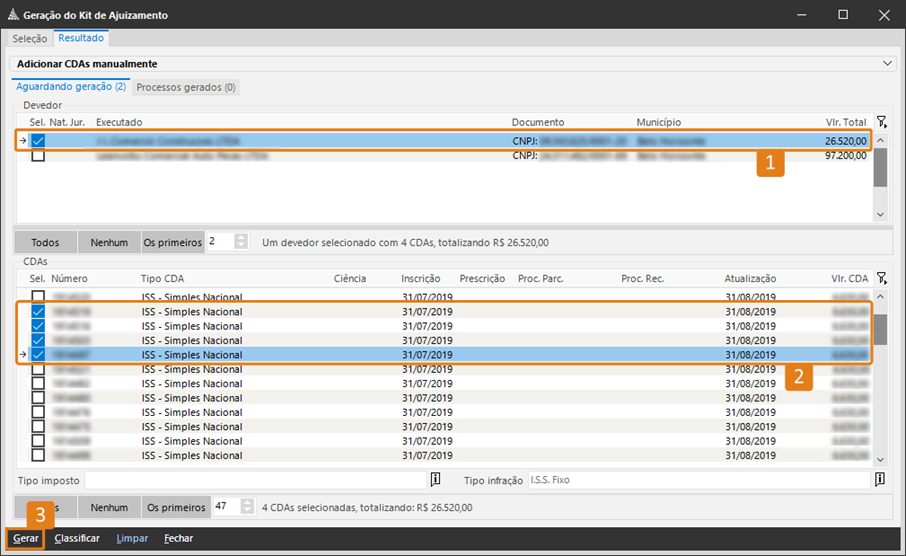Viewport: 906px width, 556px height.
Task: Check the debtor row with total 97.200,00
Action: (38, 155)
